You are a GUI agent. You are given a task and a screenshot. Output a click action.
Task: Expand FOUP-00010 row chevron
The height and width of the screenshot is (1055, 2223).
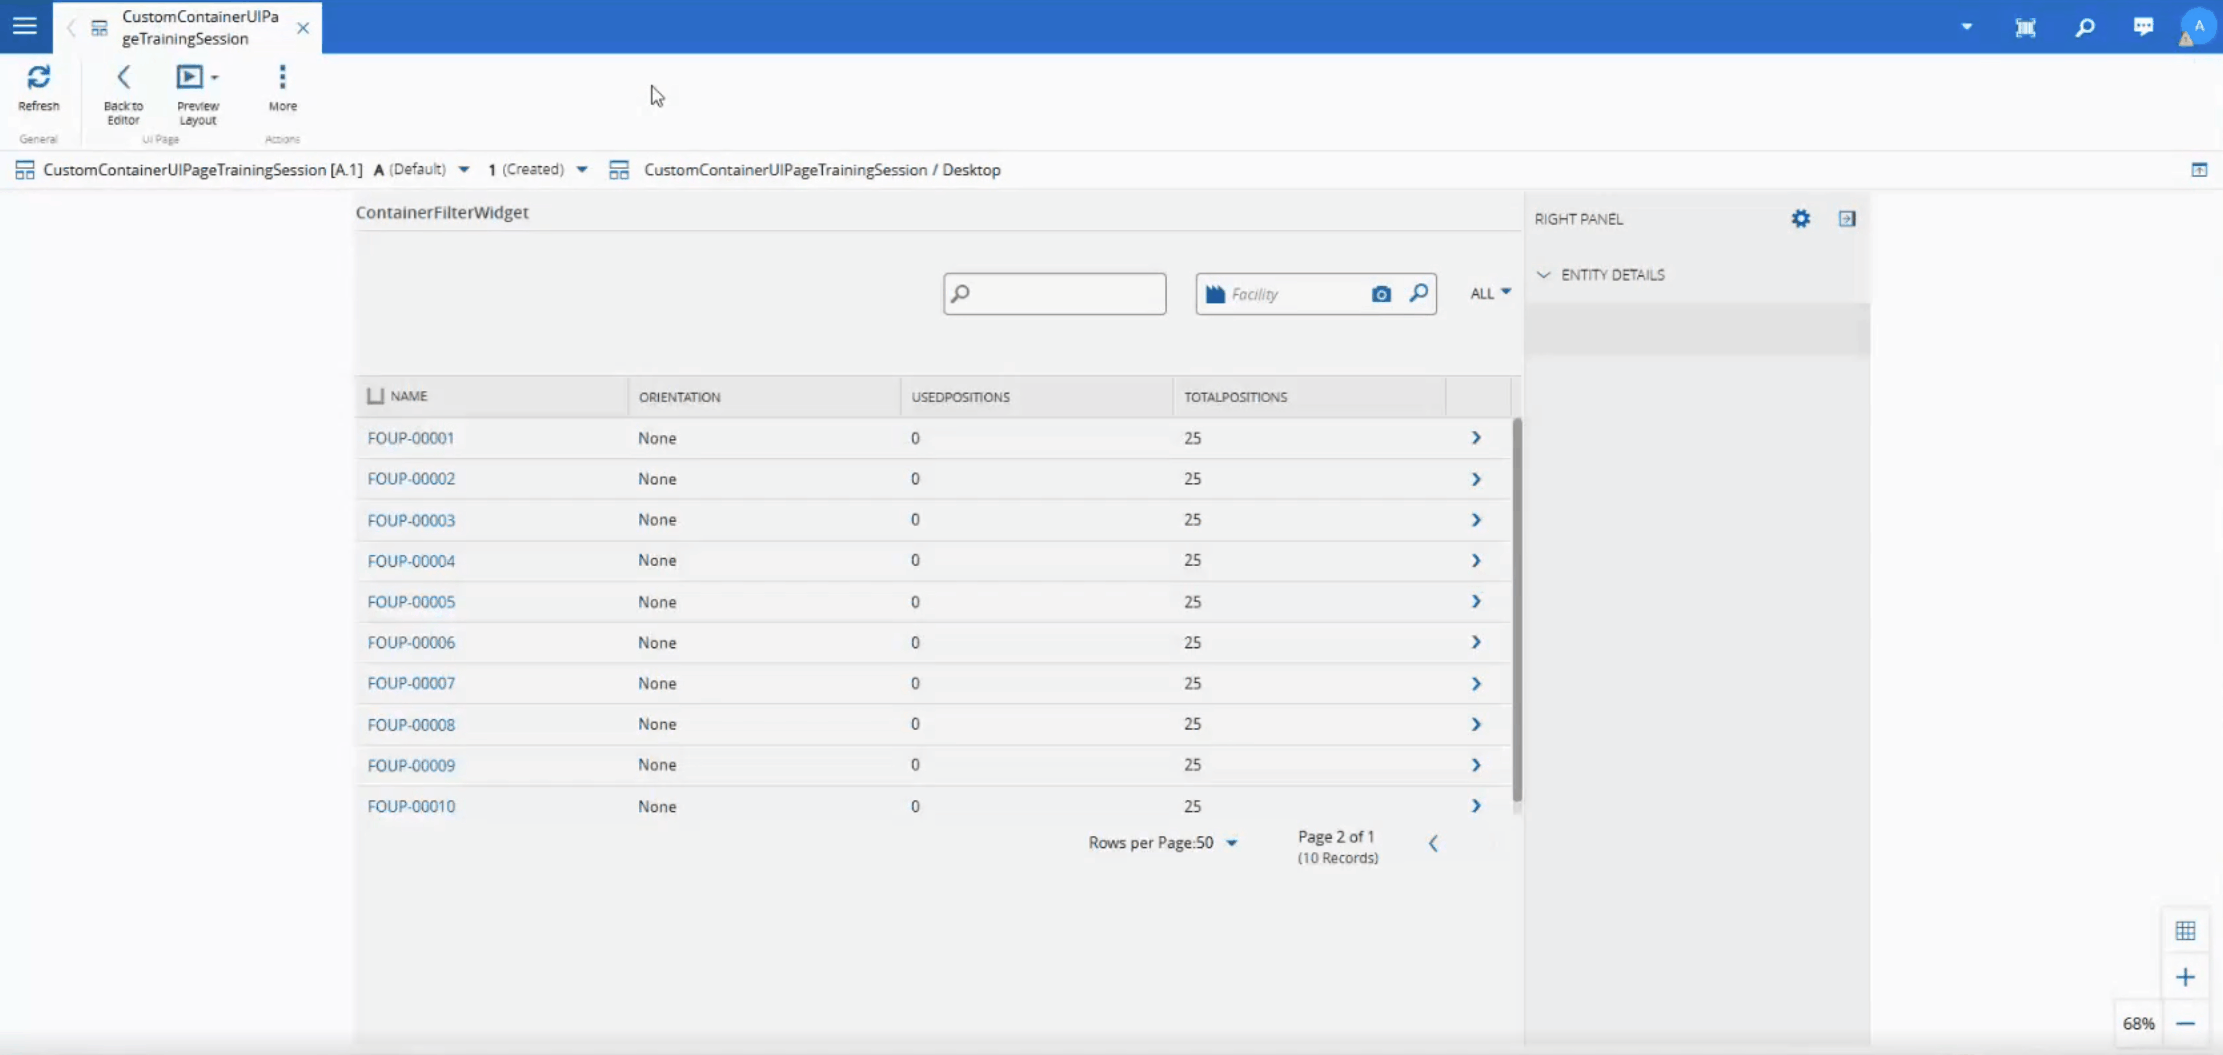1476,806
